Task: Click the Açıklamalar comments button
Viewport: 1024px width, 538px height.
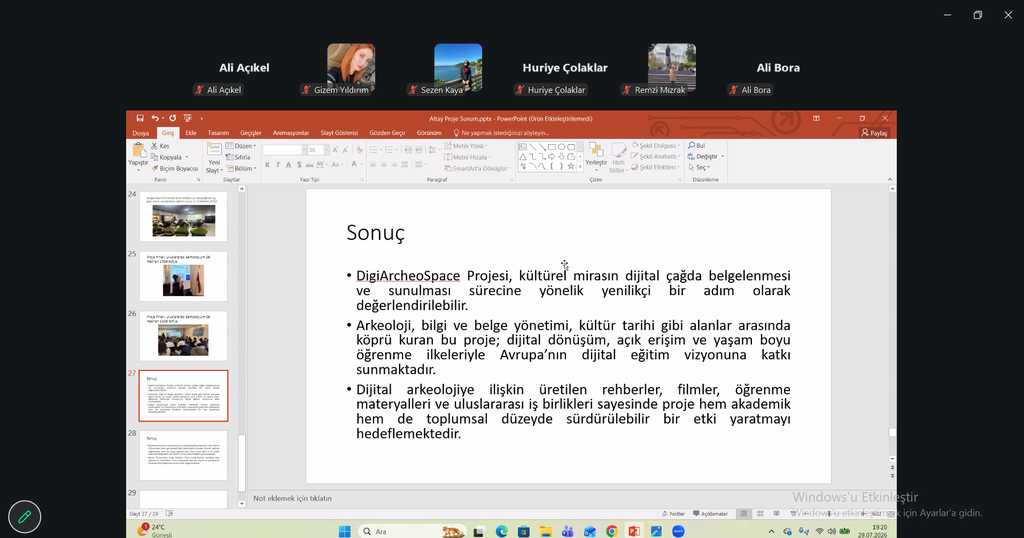Action: click(x=711, y=514)
